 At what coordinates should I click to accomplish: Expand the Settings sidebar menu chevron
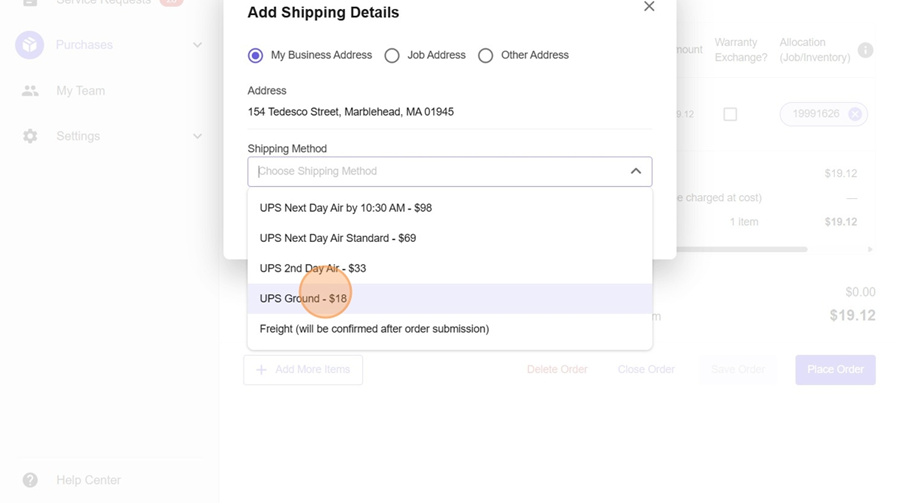coord(197,136)
